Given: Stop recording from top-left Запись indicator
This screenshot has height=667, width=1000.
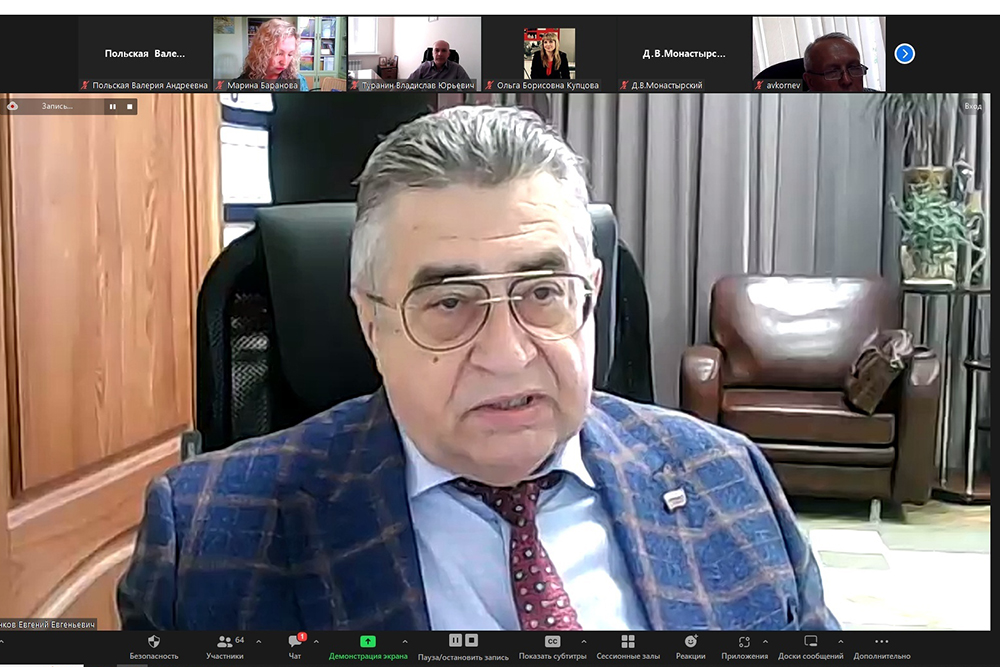Looking at the screenshot, I should [x=129, y=106].
